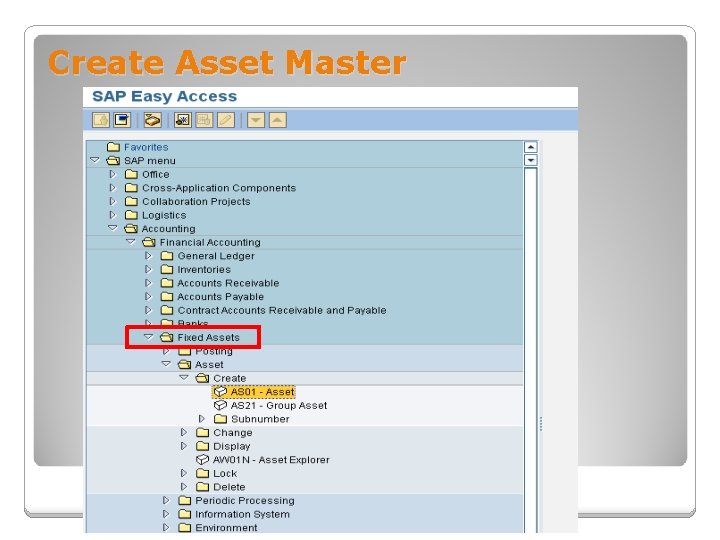
Task: Click Move Favorites Up arrow icon
Action: point(277,120)
